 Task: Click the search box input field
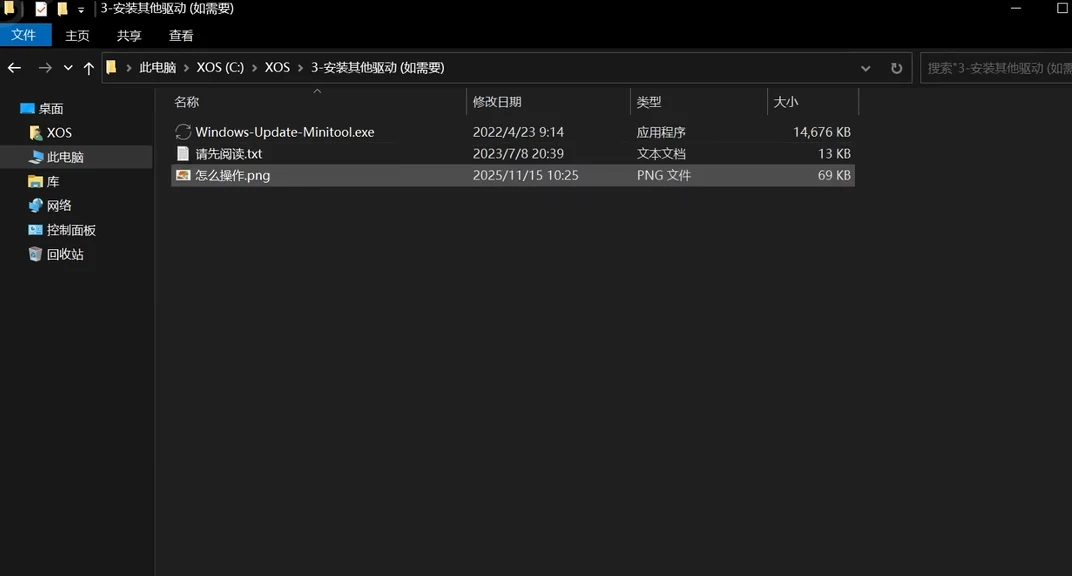click(995, 68)
